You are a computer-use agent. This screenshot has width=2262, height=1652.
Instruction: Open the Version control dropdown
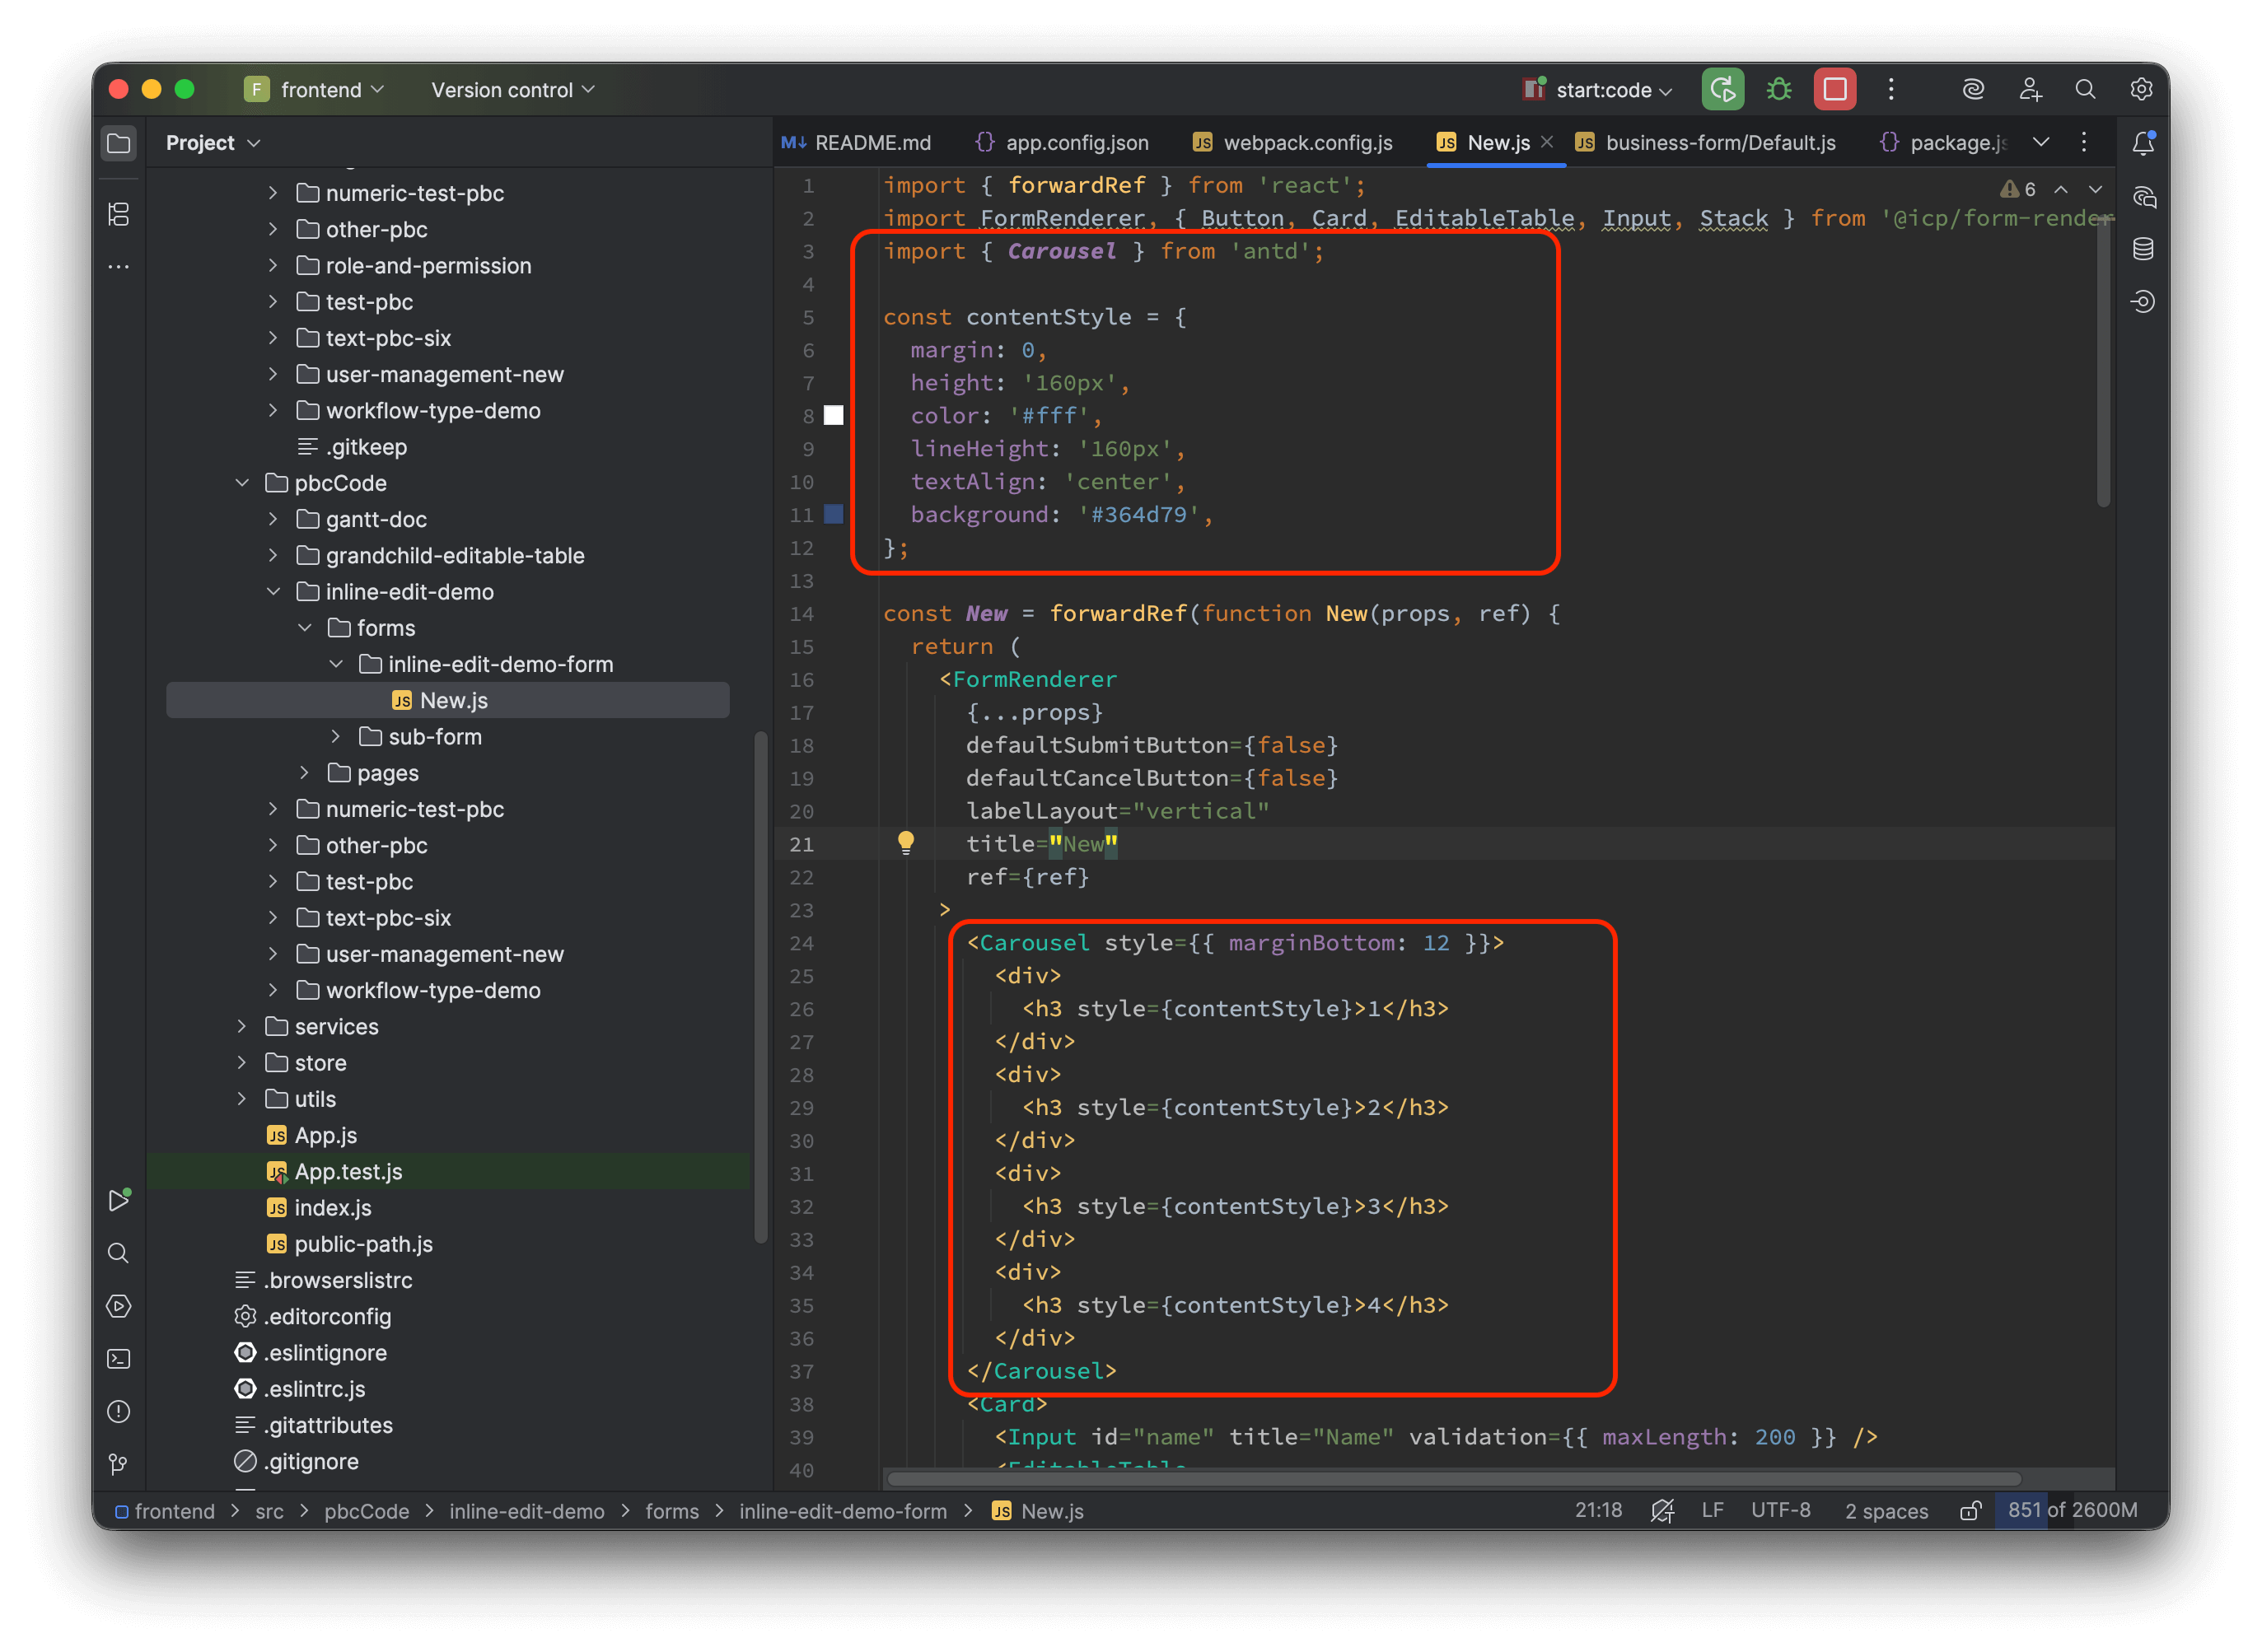tap(512, 90)
